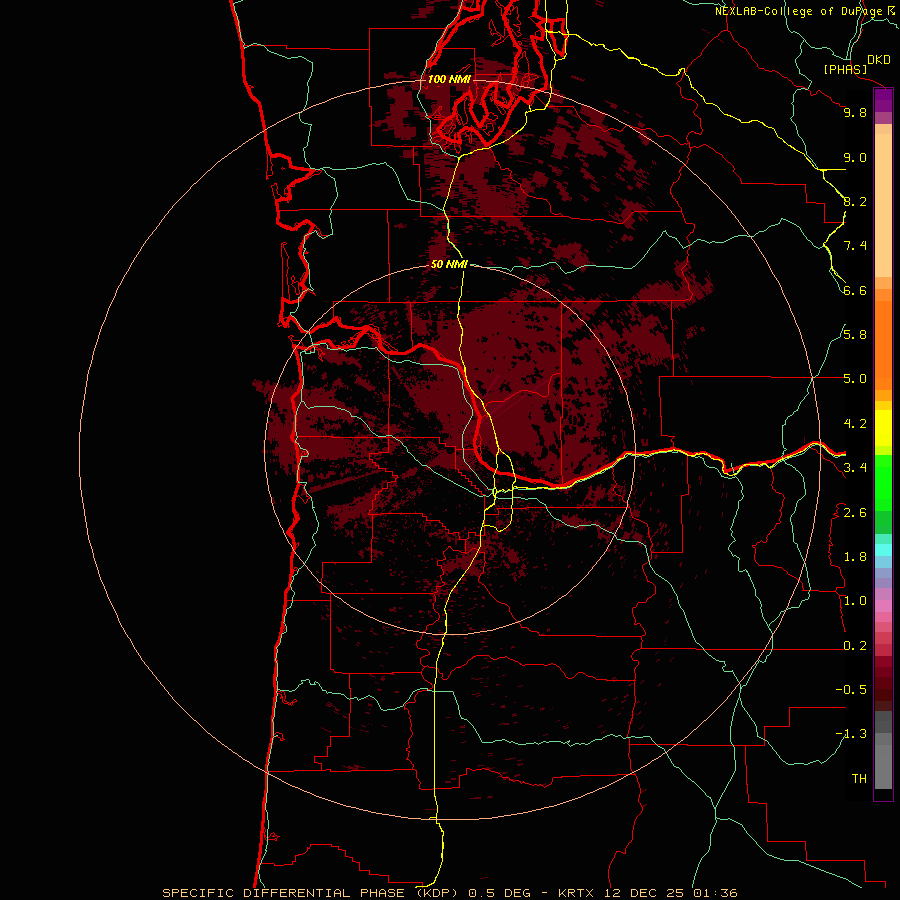Click the [PHAS] legend heading
Viewport: 900px width, 900px height.
point(845,70)
